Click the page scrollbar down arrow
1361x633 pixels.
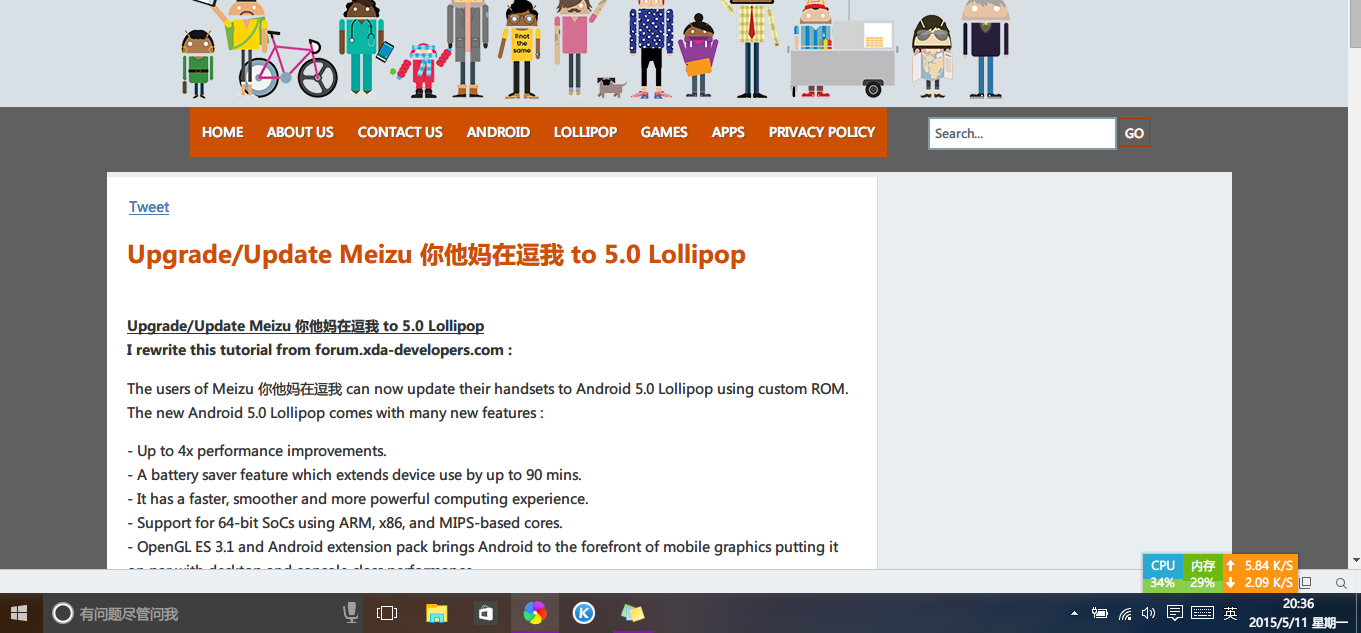coord(1354,560)
